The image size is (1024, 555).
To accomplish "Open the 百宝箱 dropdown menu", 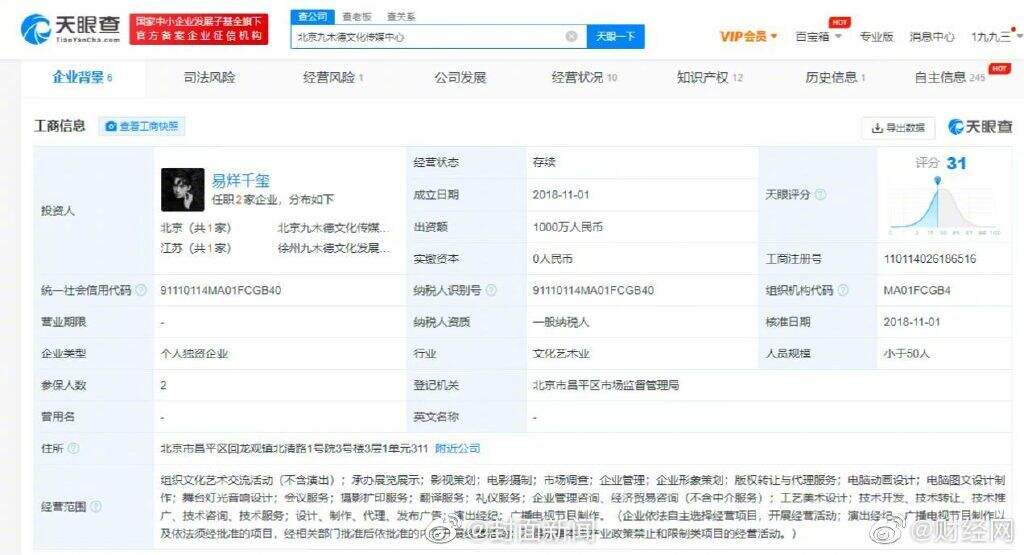I will pos(818,37).
